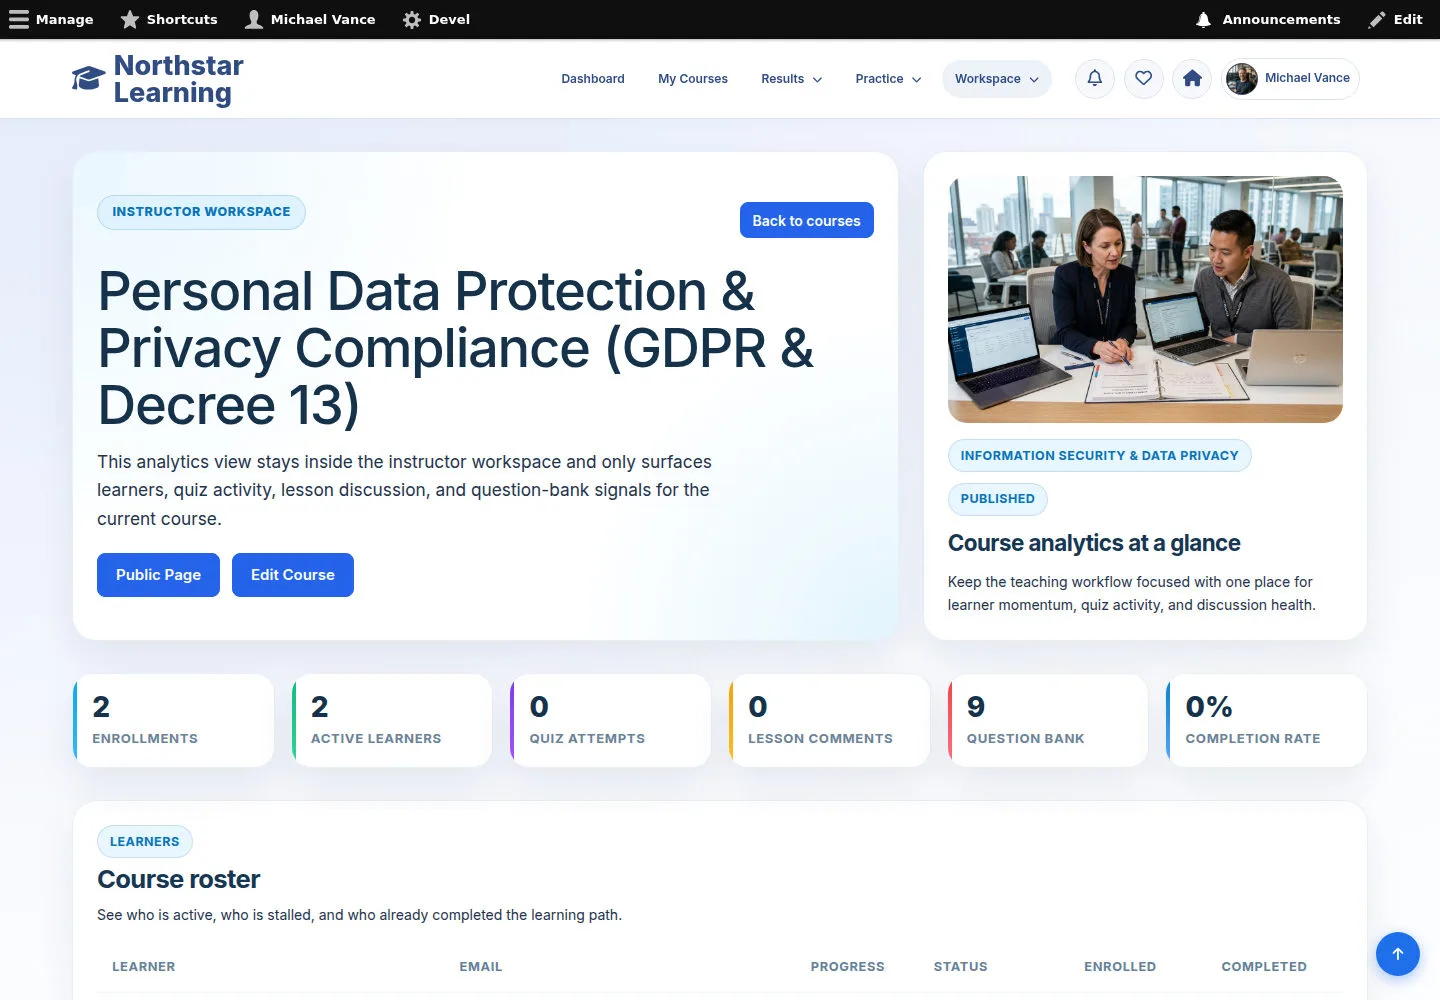The height and width of the screenshot is (1000, 1440).
Task: Open the Public Page button
Action: (x=158, y=575)
